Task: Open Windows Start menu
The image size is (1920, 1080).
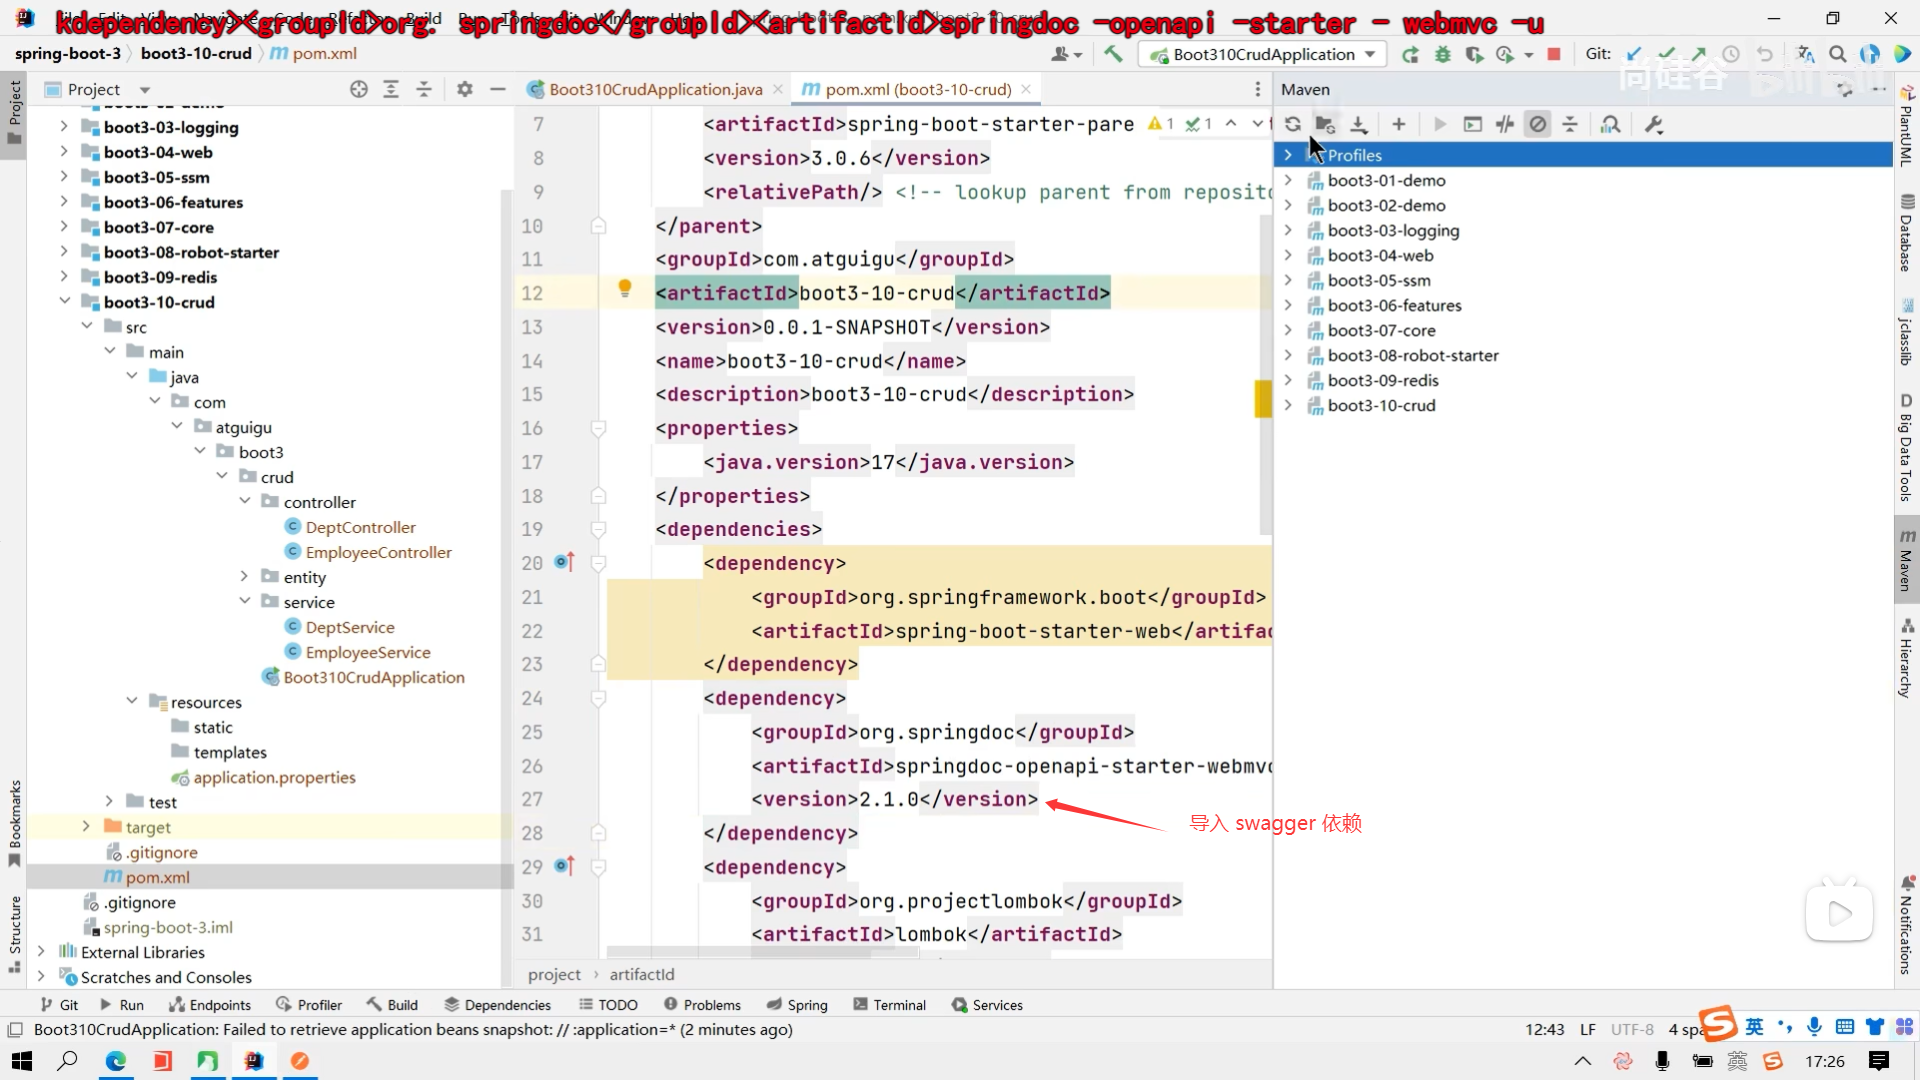Action: click(x=21, y=1061)
